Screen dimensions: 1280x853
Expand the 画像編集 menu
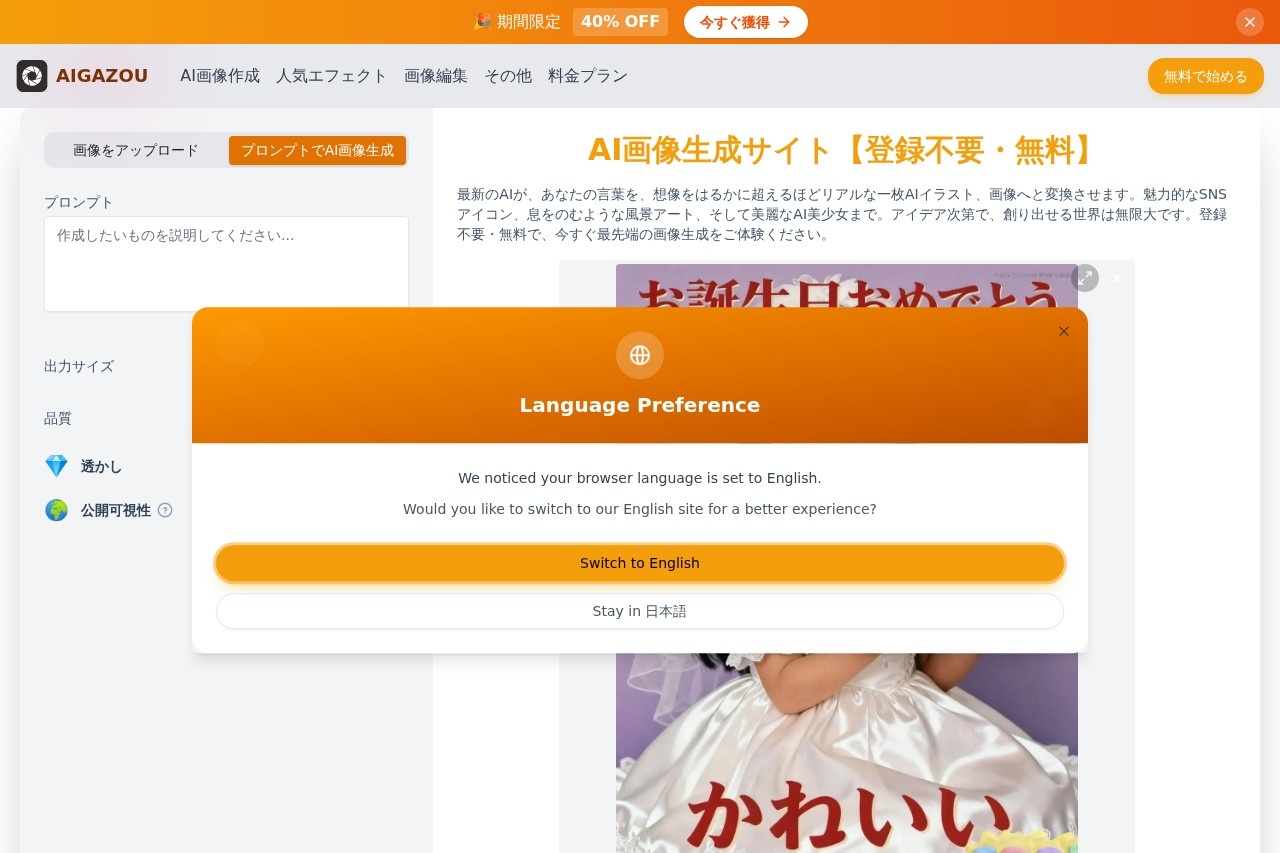click(436, 76)
